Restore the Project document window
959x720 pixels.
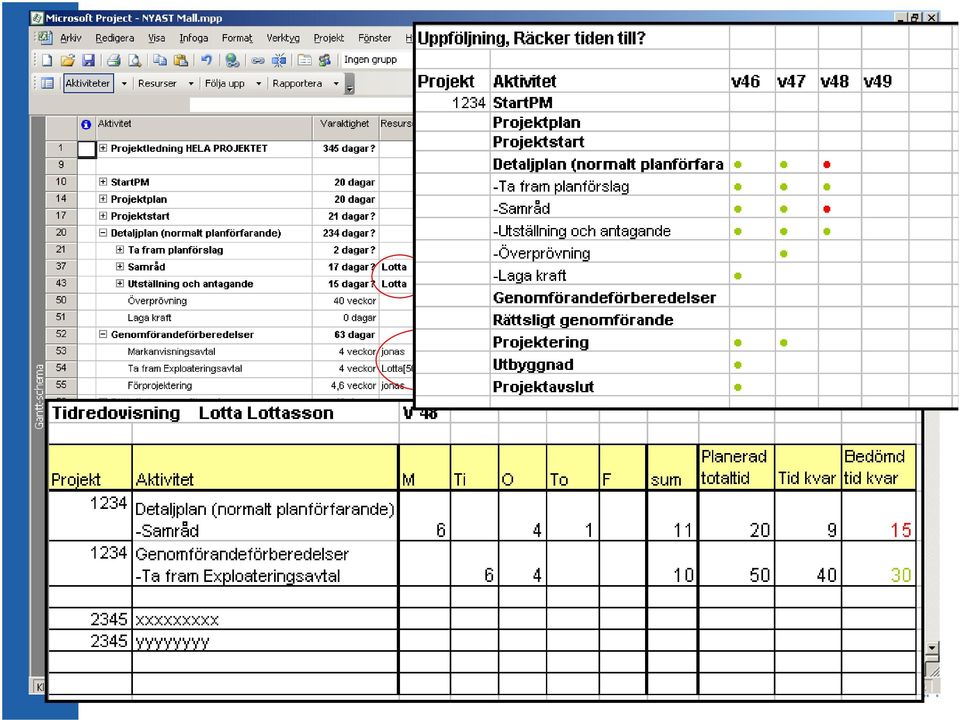(x=916, y=18)
